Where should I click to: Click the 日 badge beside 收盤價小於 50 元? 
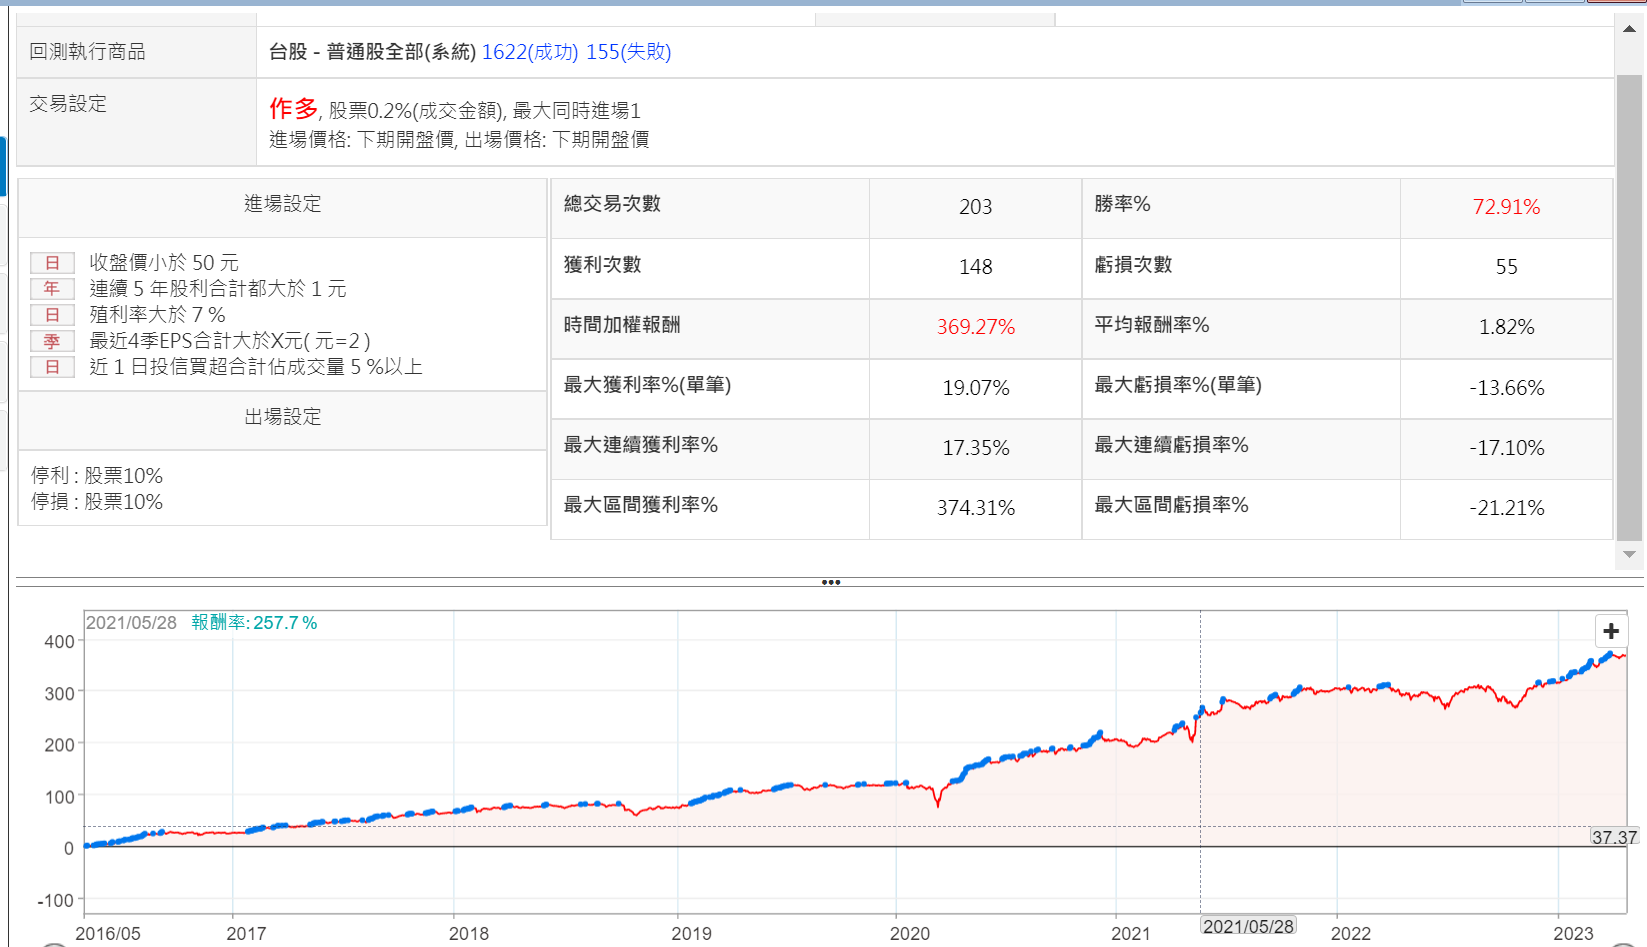coord(52,263)
